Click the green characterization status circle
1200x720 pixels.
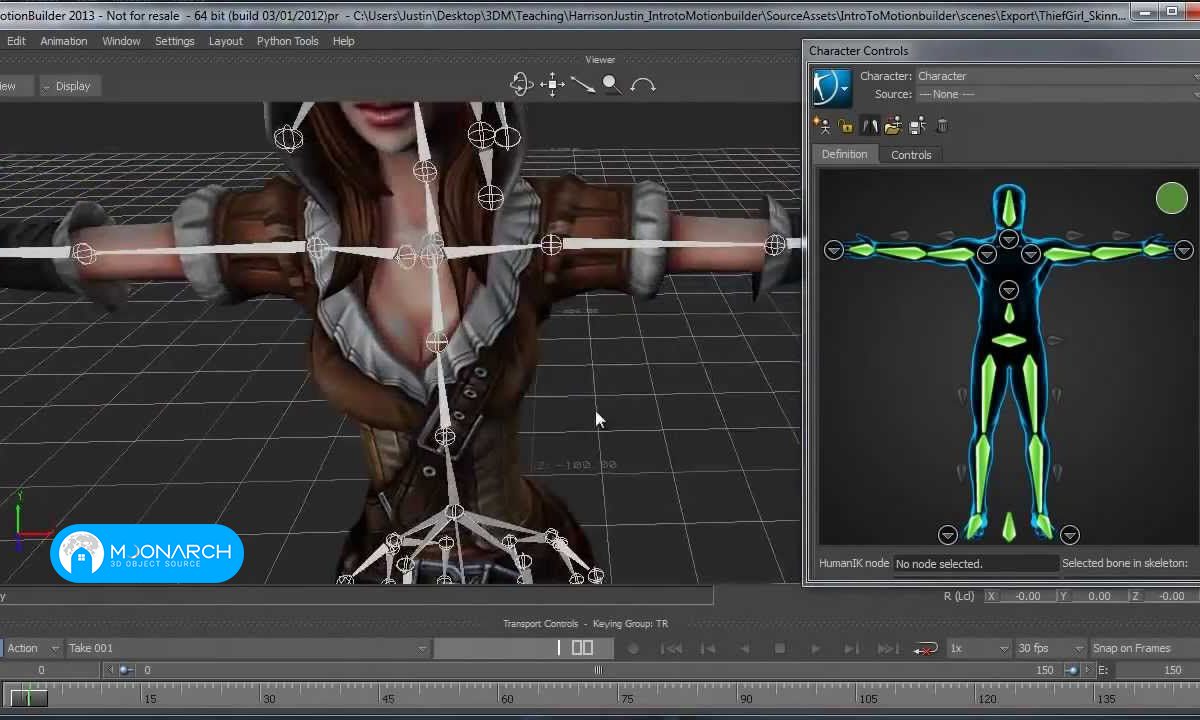click(x=1171, y=198)
